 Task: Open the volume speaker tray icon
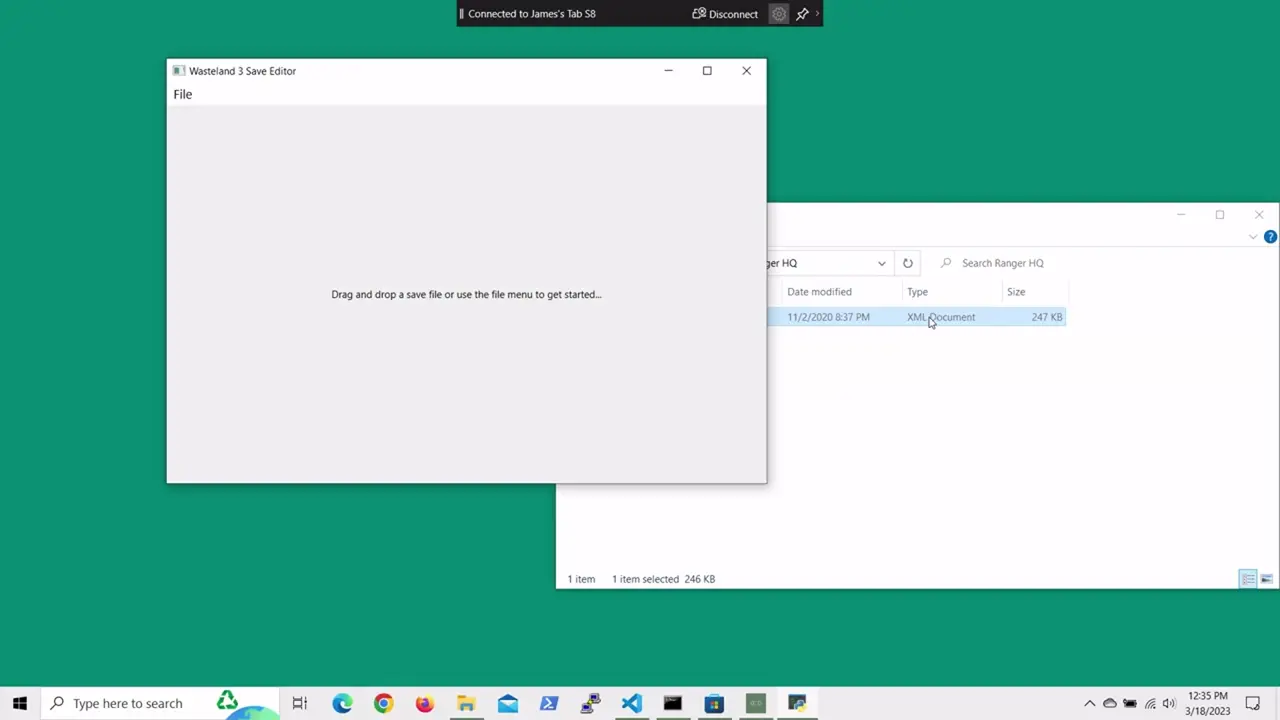[1169, 703]
